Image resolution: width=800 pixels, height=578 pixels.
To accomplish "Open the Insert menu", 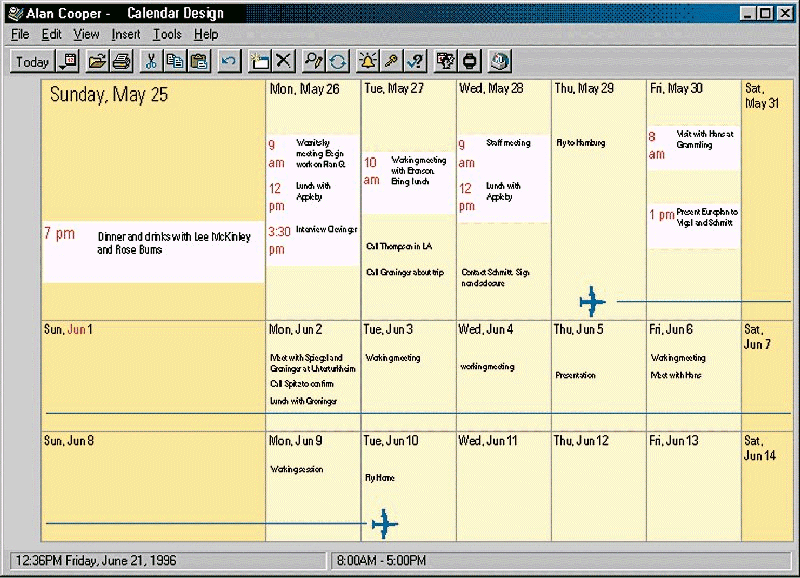I will click(126, 34).
